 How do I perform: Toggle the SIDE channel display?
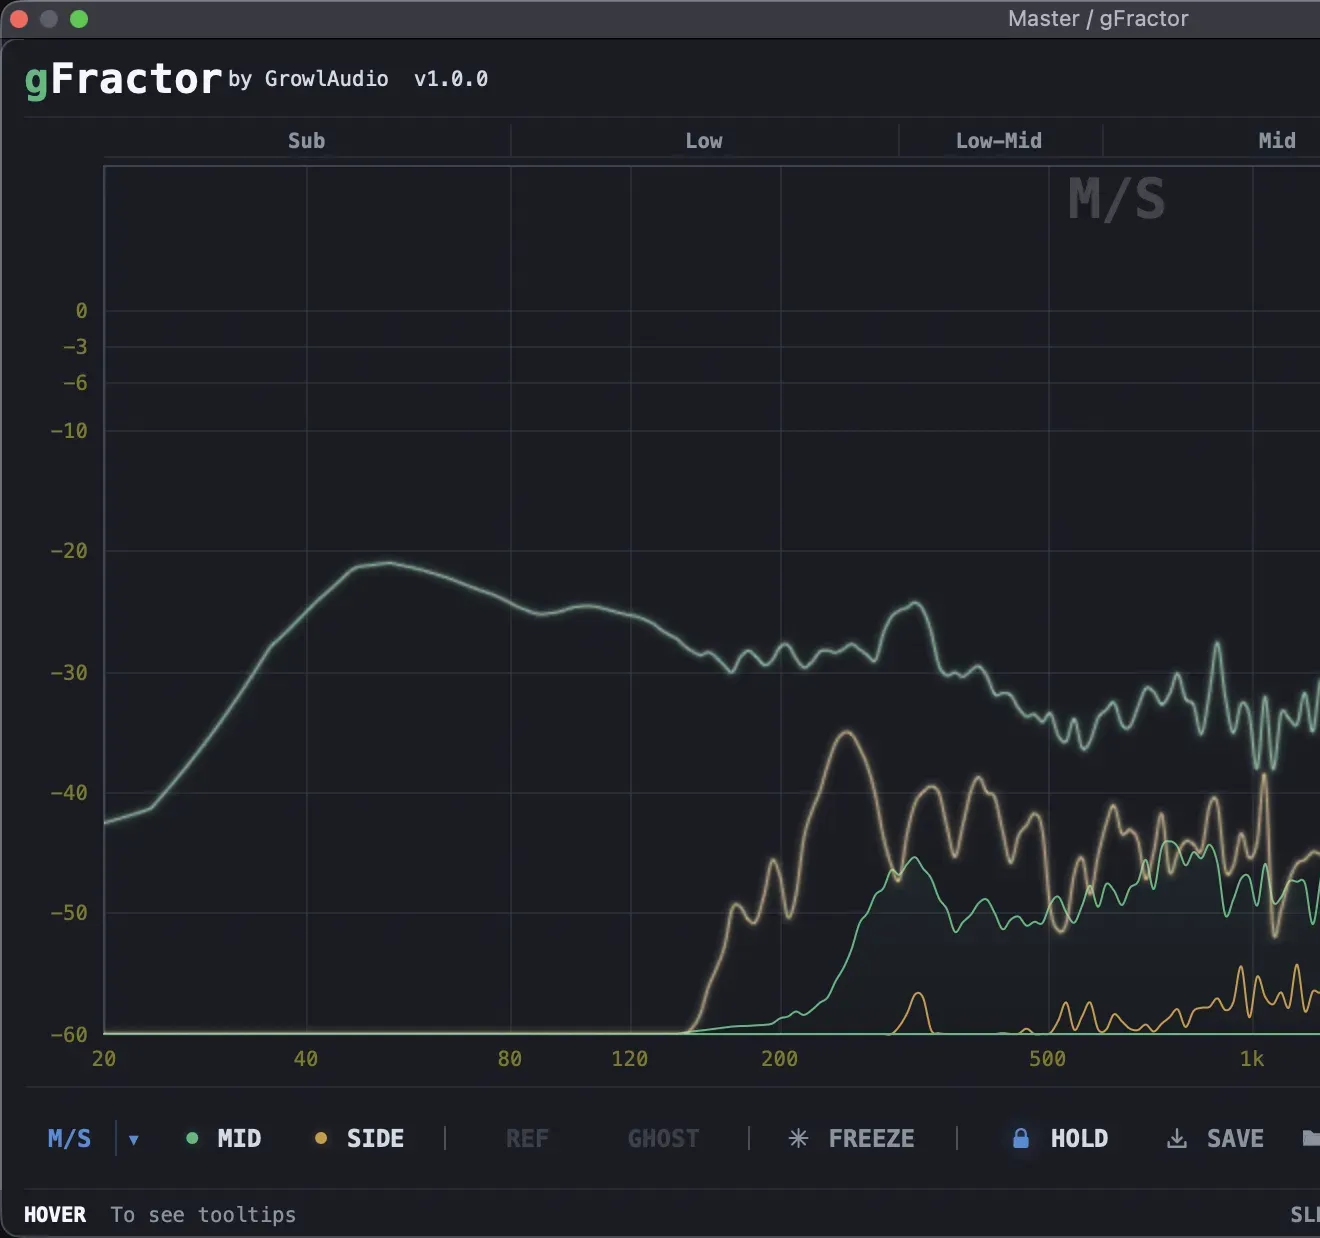(374, 1138)
